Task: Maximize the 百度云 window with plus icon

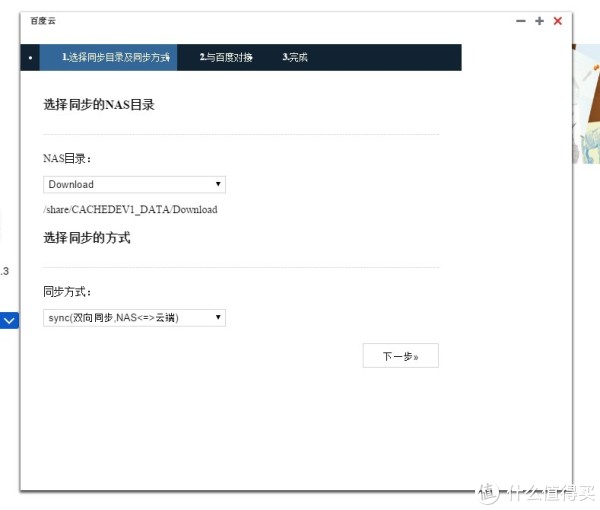Action: (539, 21)
